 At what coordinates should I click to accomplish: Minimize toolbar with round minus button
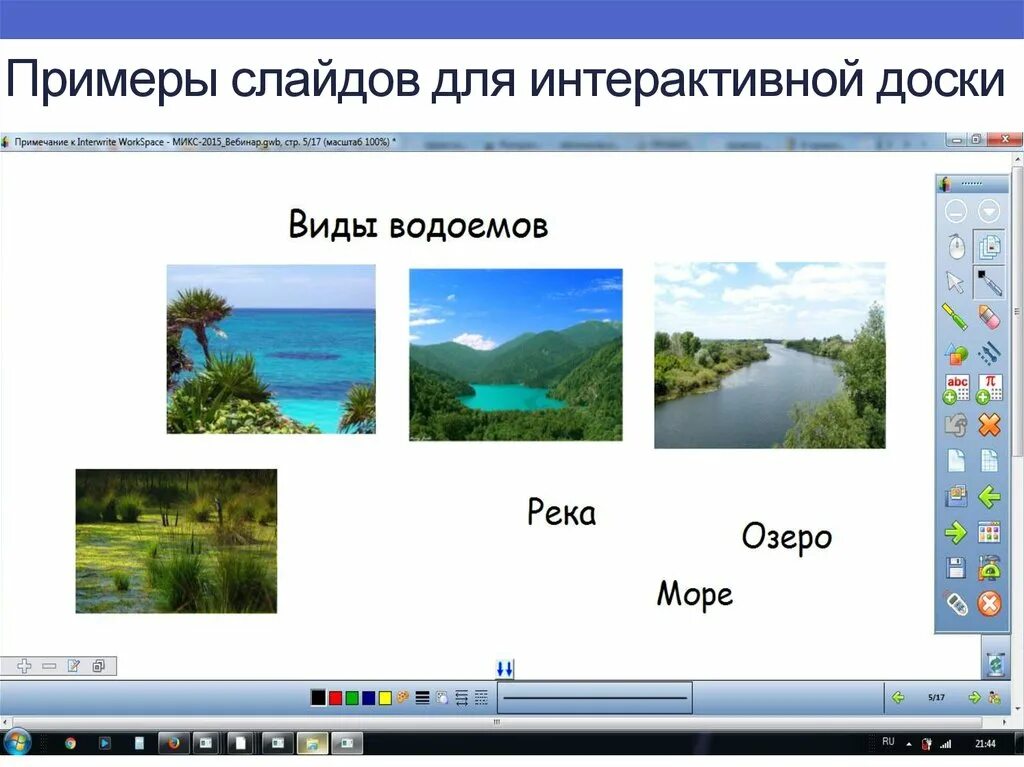[955, 212]
